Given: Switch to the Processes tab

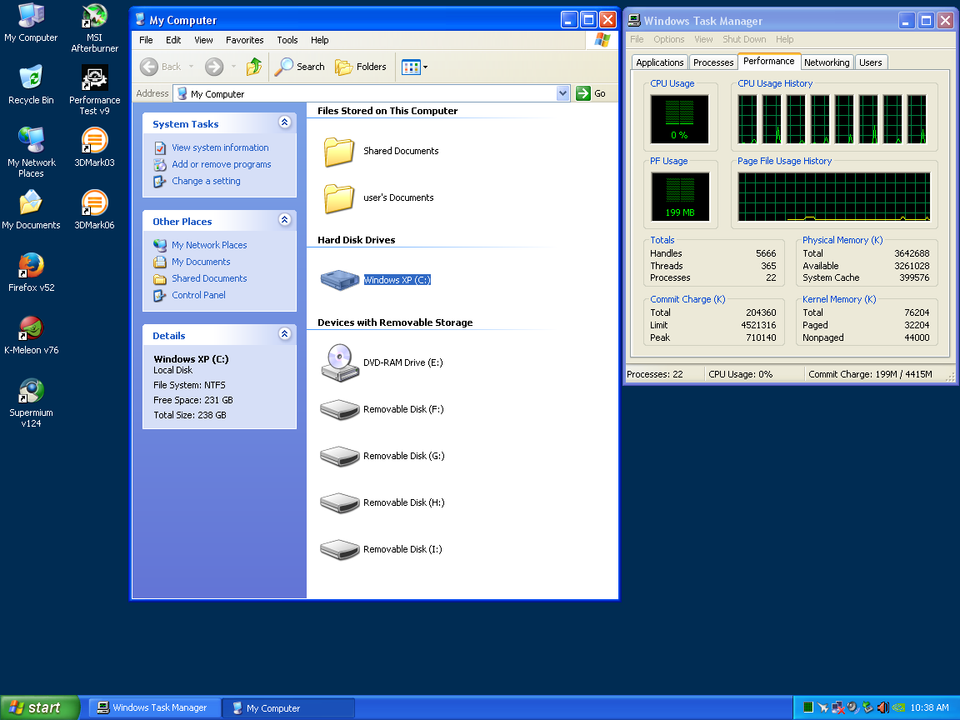Looking at the screenshot, I should click(x=713, y=62).
